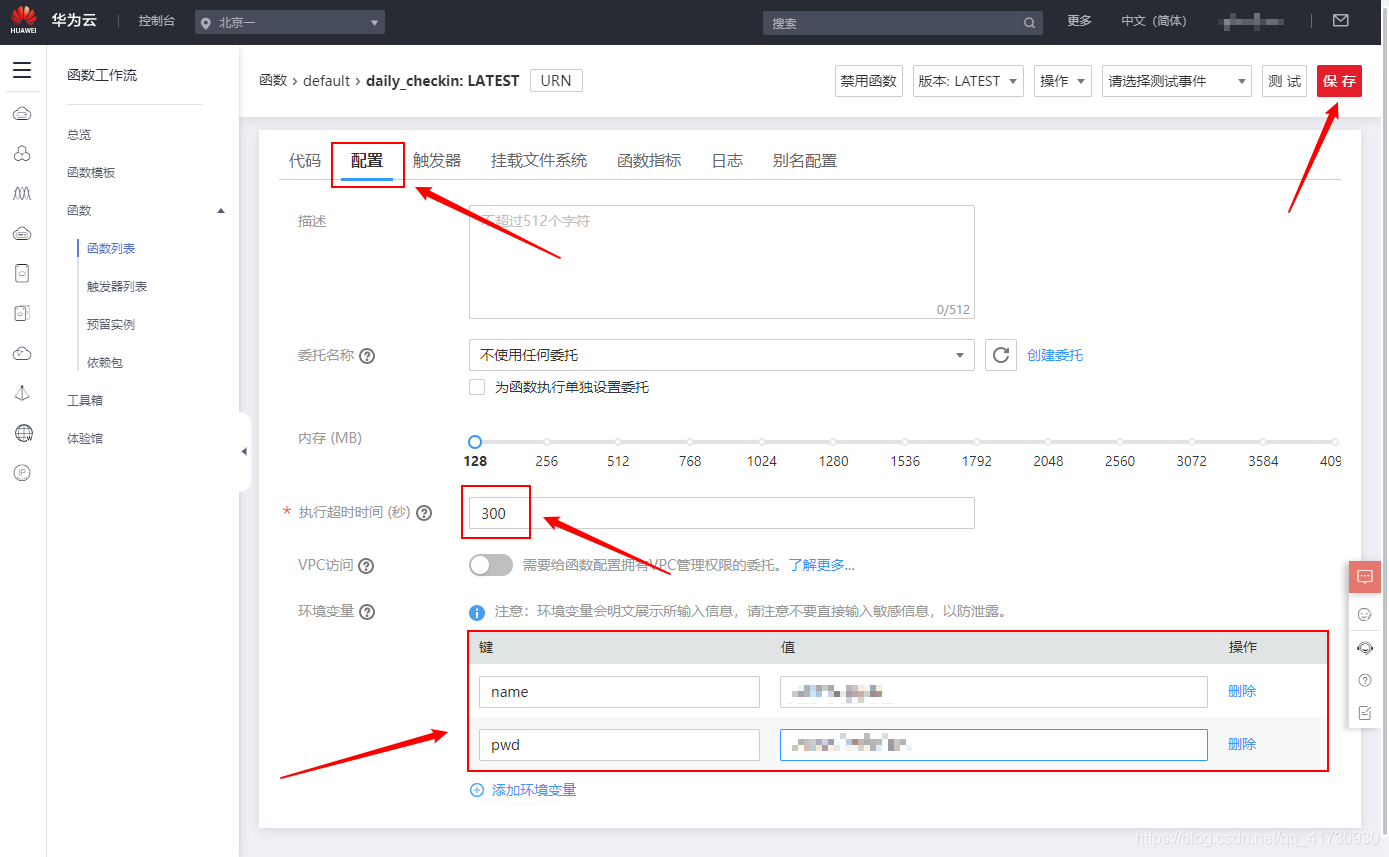
Task: Click the wave-shaped icon in left rail
Action: 22,193
